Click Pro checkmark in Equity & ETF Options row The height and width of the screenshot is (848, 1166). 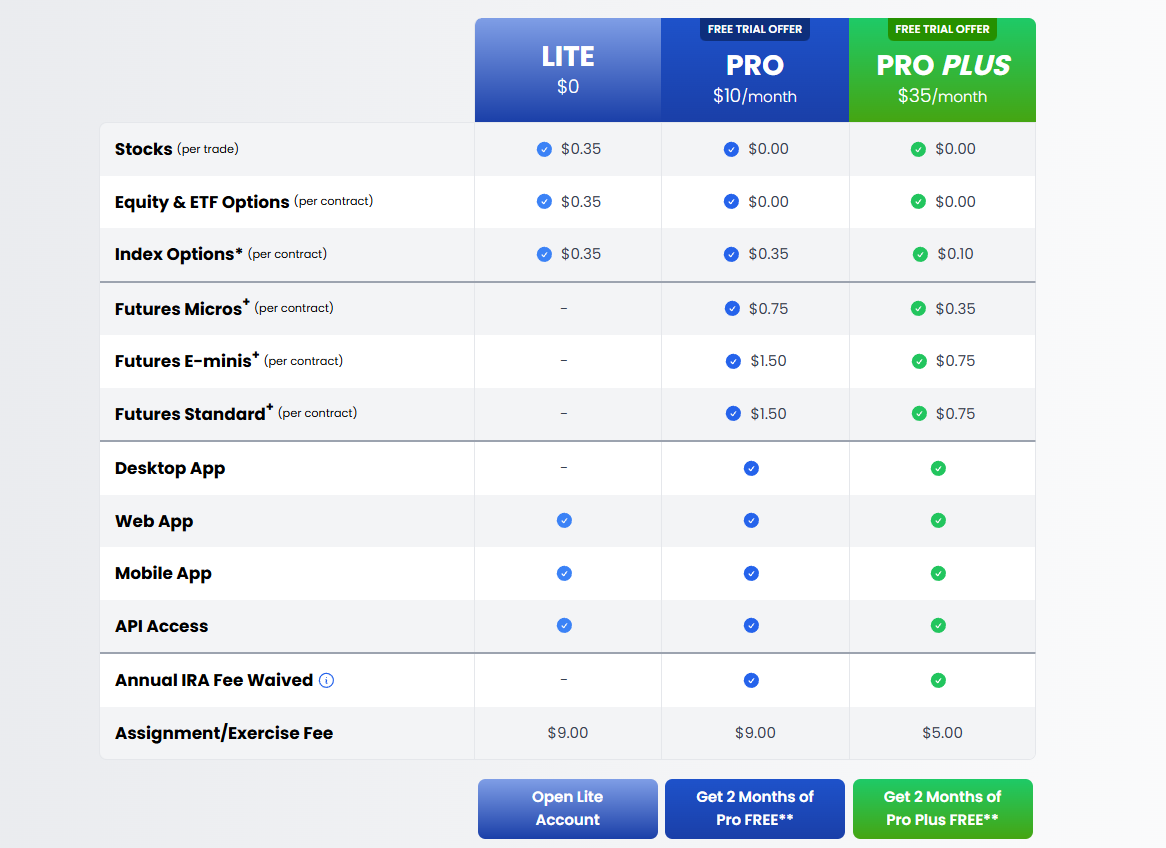coord(732,202)
